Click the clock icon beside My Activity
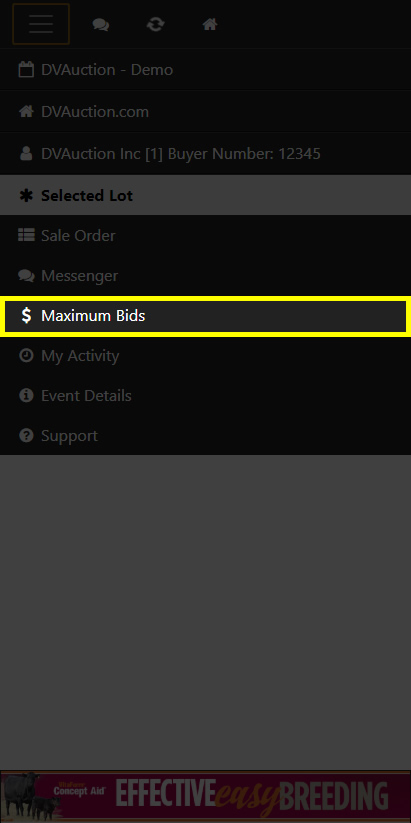The height and width of the screenshot is (823, 411). (x=26, y=355)
